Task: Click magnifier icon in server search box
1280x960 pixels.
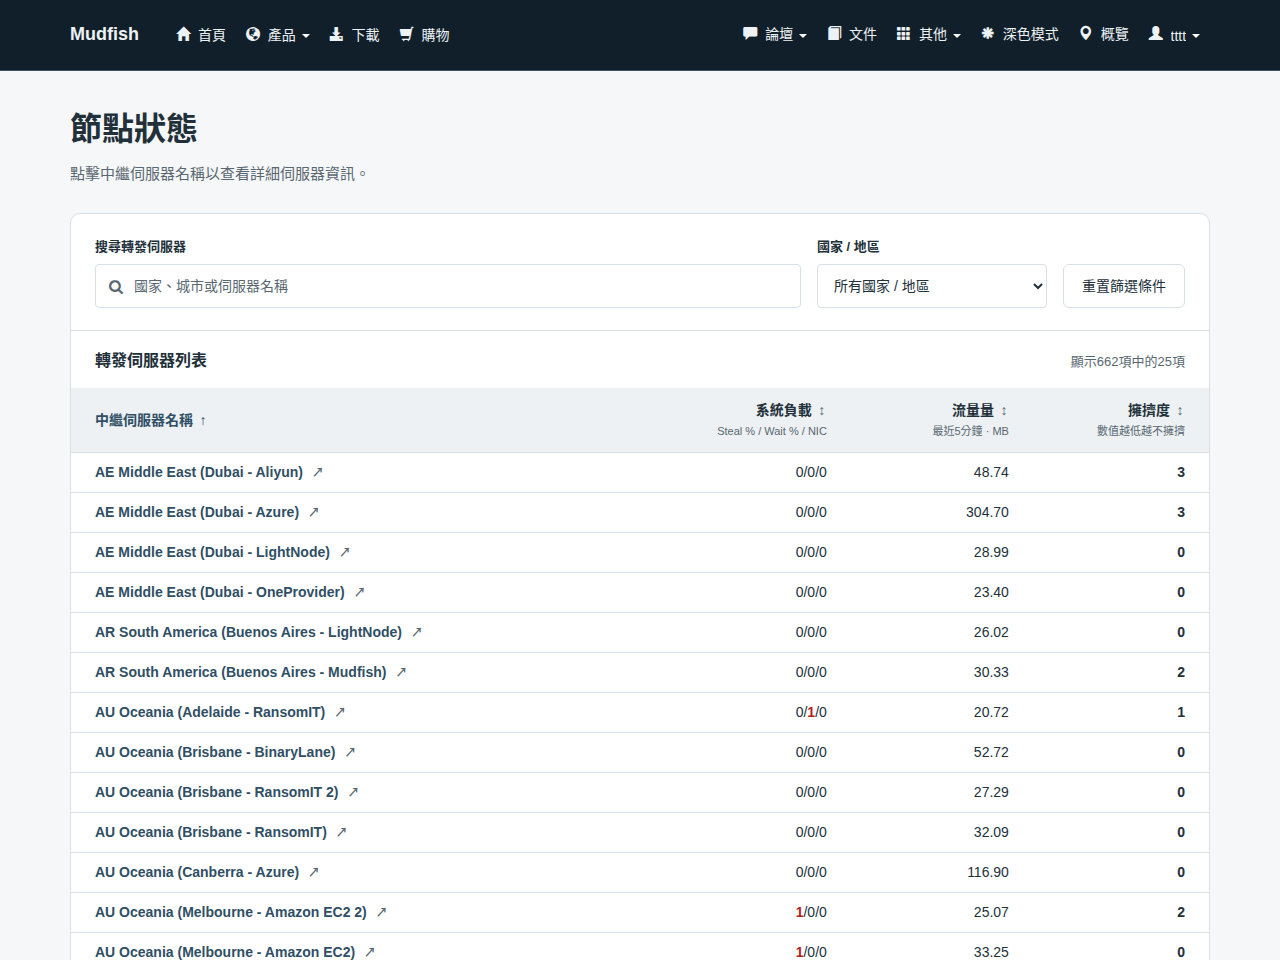Action: coord(116,287)
